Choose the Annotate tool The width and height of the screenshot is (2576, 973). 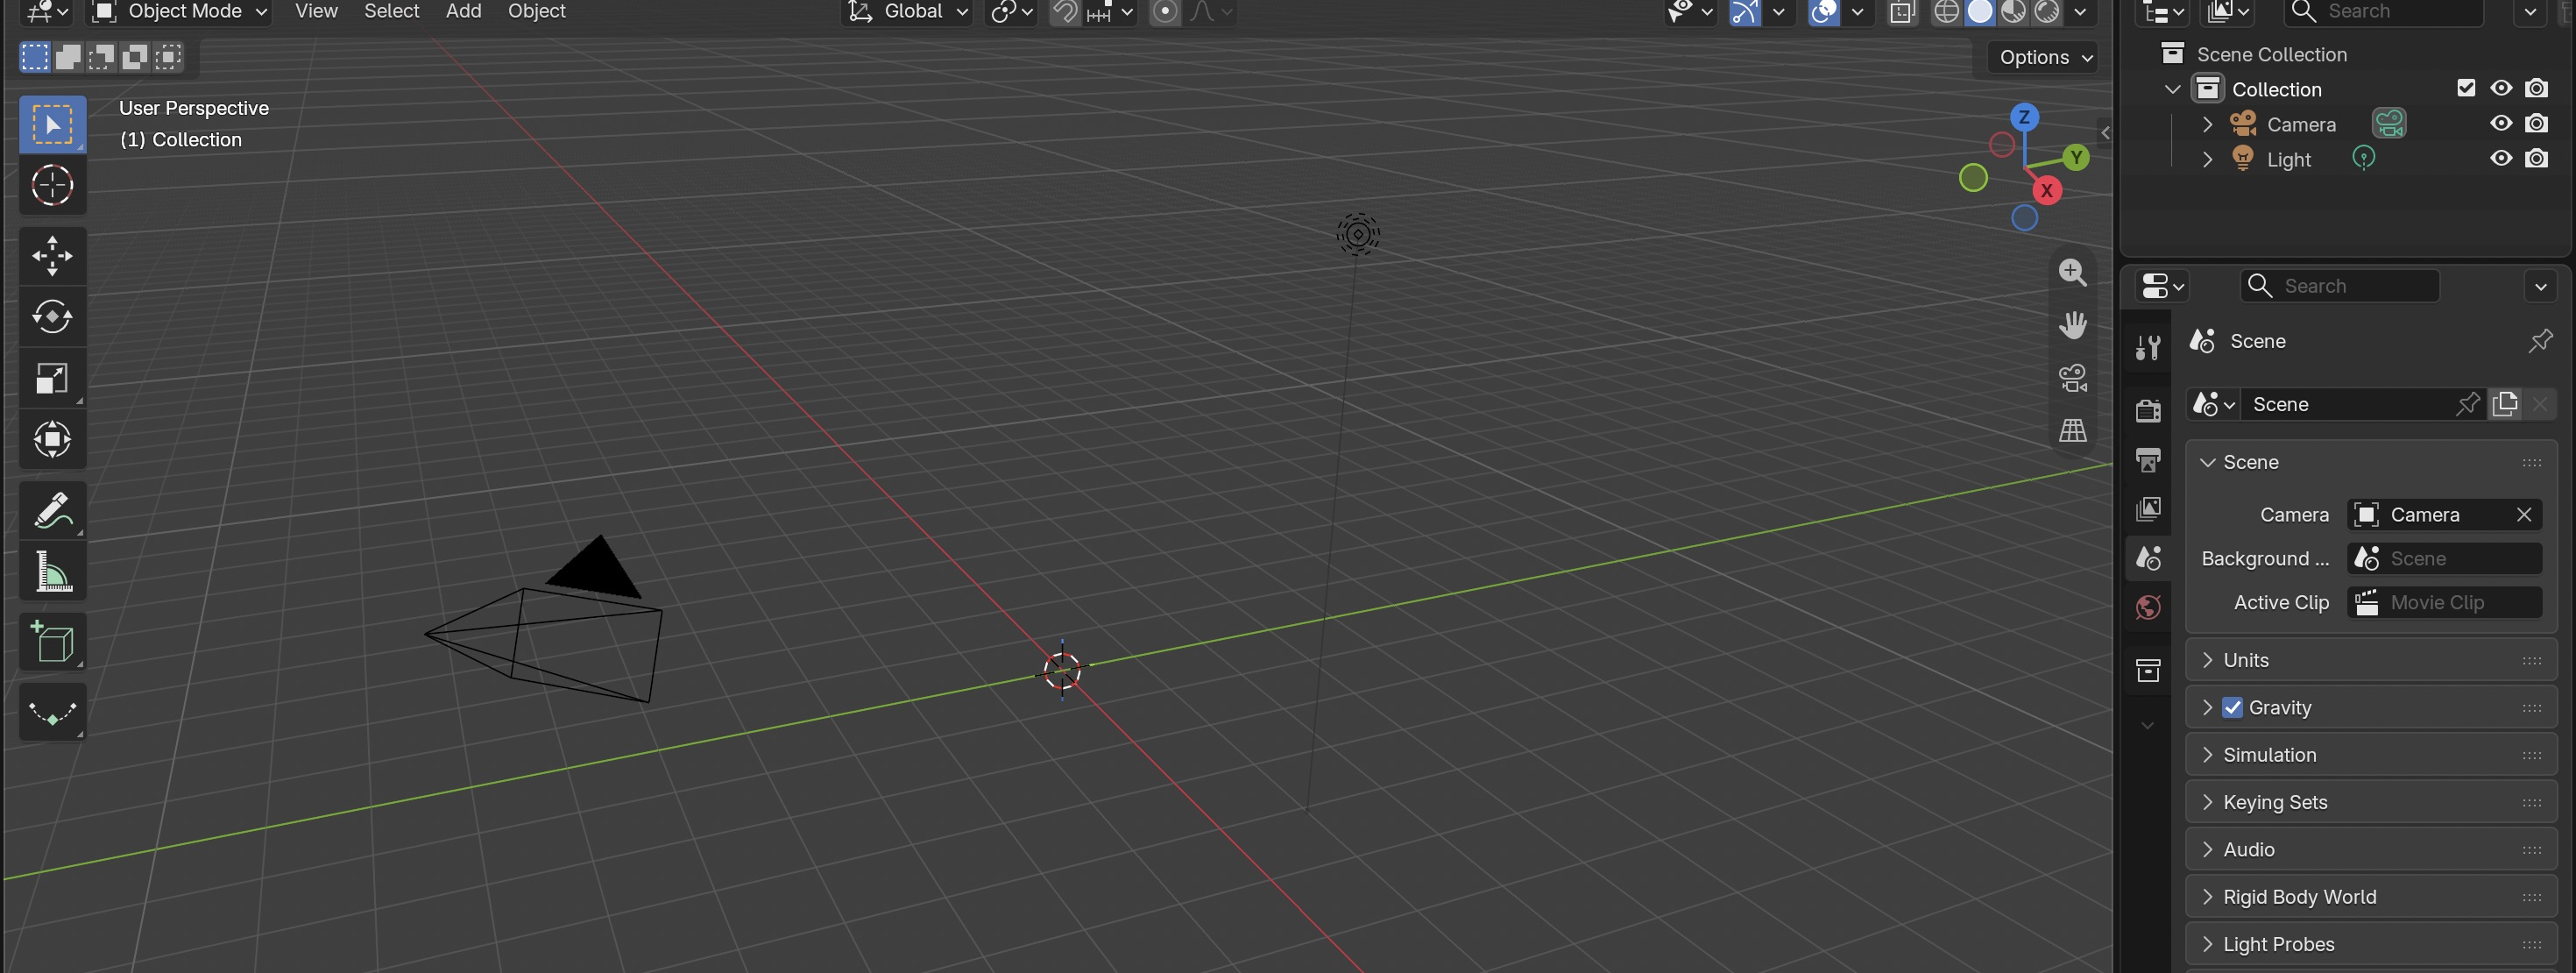[x=52, y=510]
